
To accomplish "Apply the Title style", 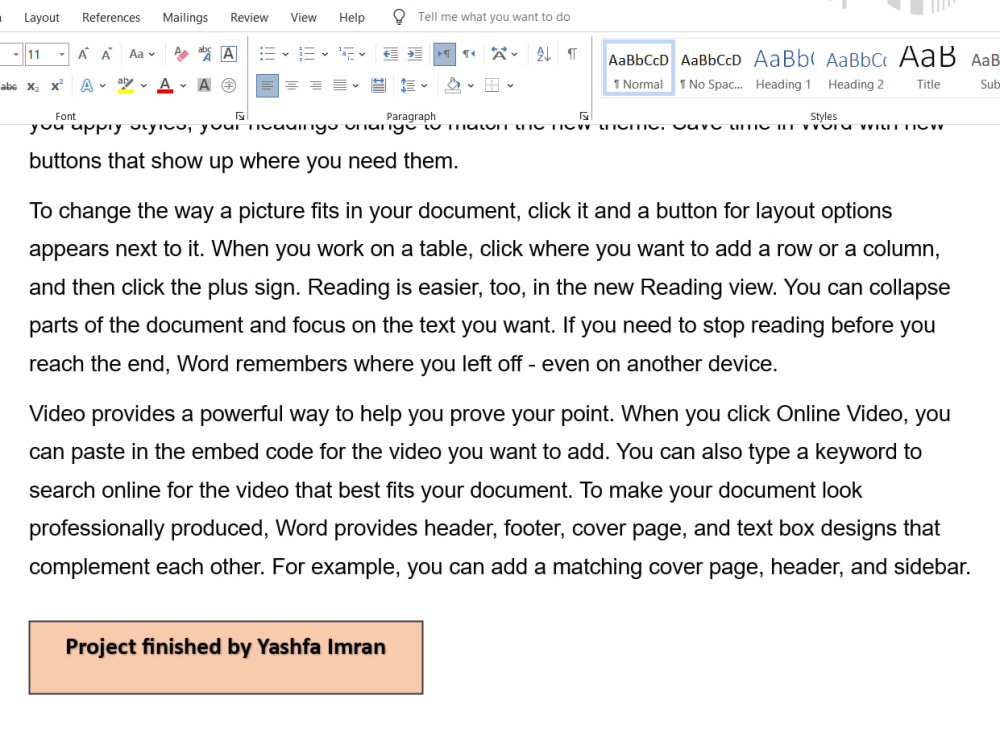I will pyautogui.click(x=928, y=68).
